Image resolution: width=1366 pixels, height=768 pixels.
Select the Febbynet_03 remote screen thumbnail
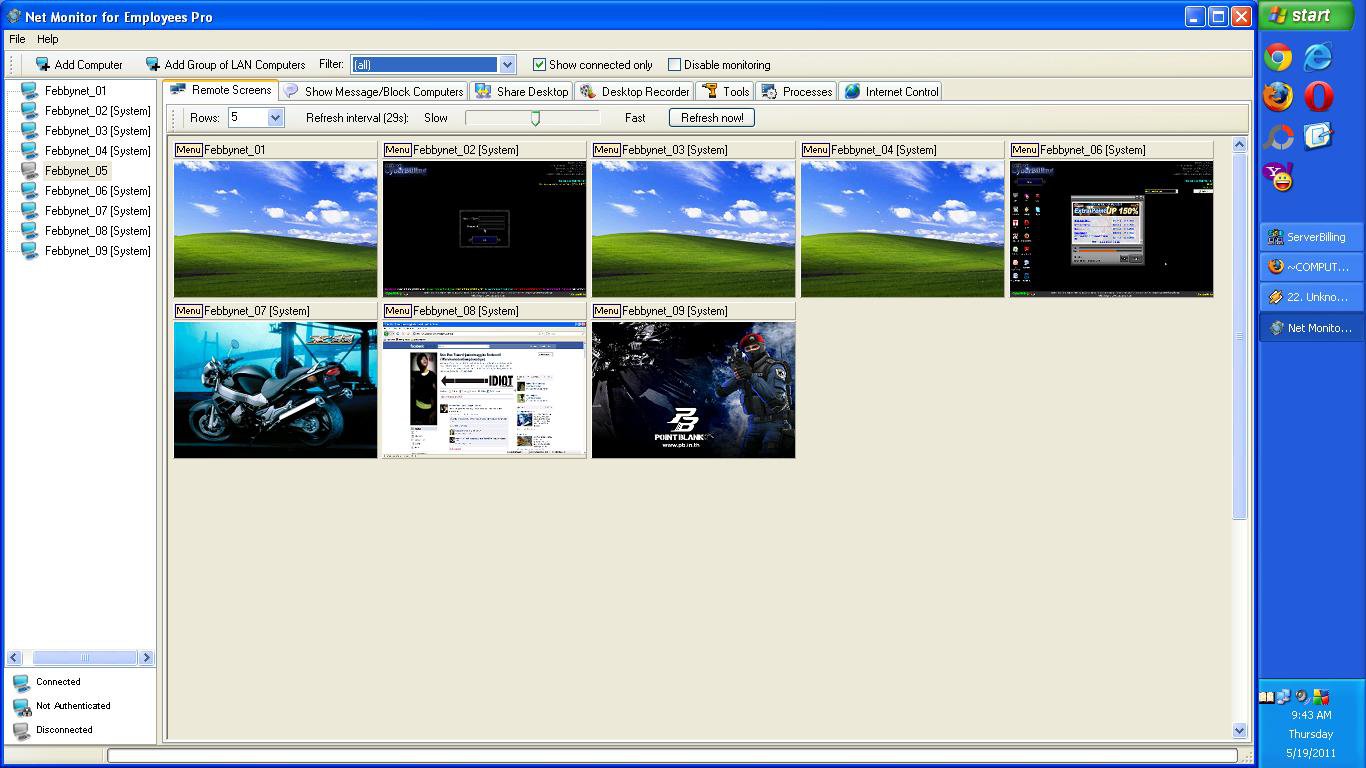point(693,229)
